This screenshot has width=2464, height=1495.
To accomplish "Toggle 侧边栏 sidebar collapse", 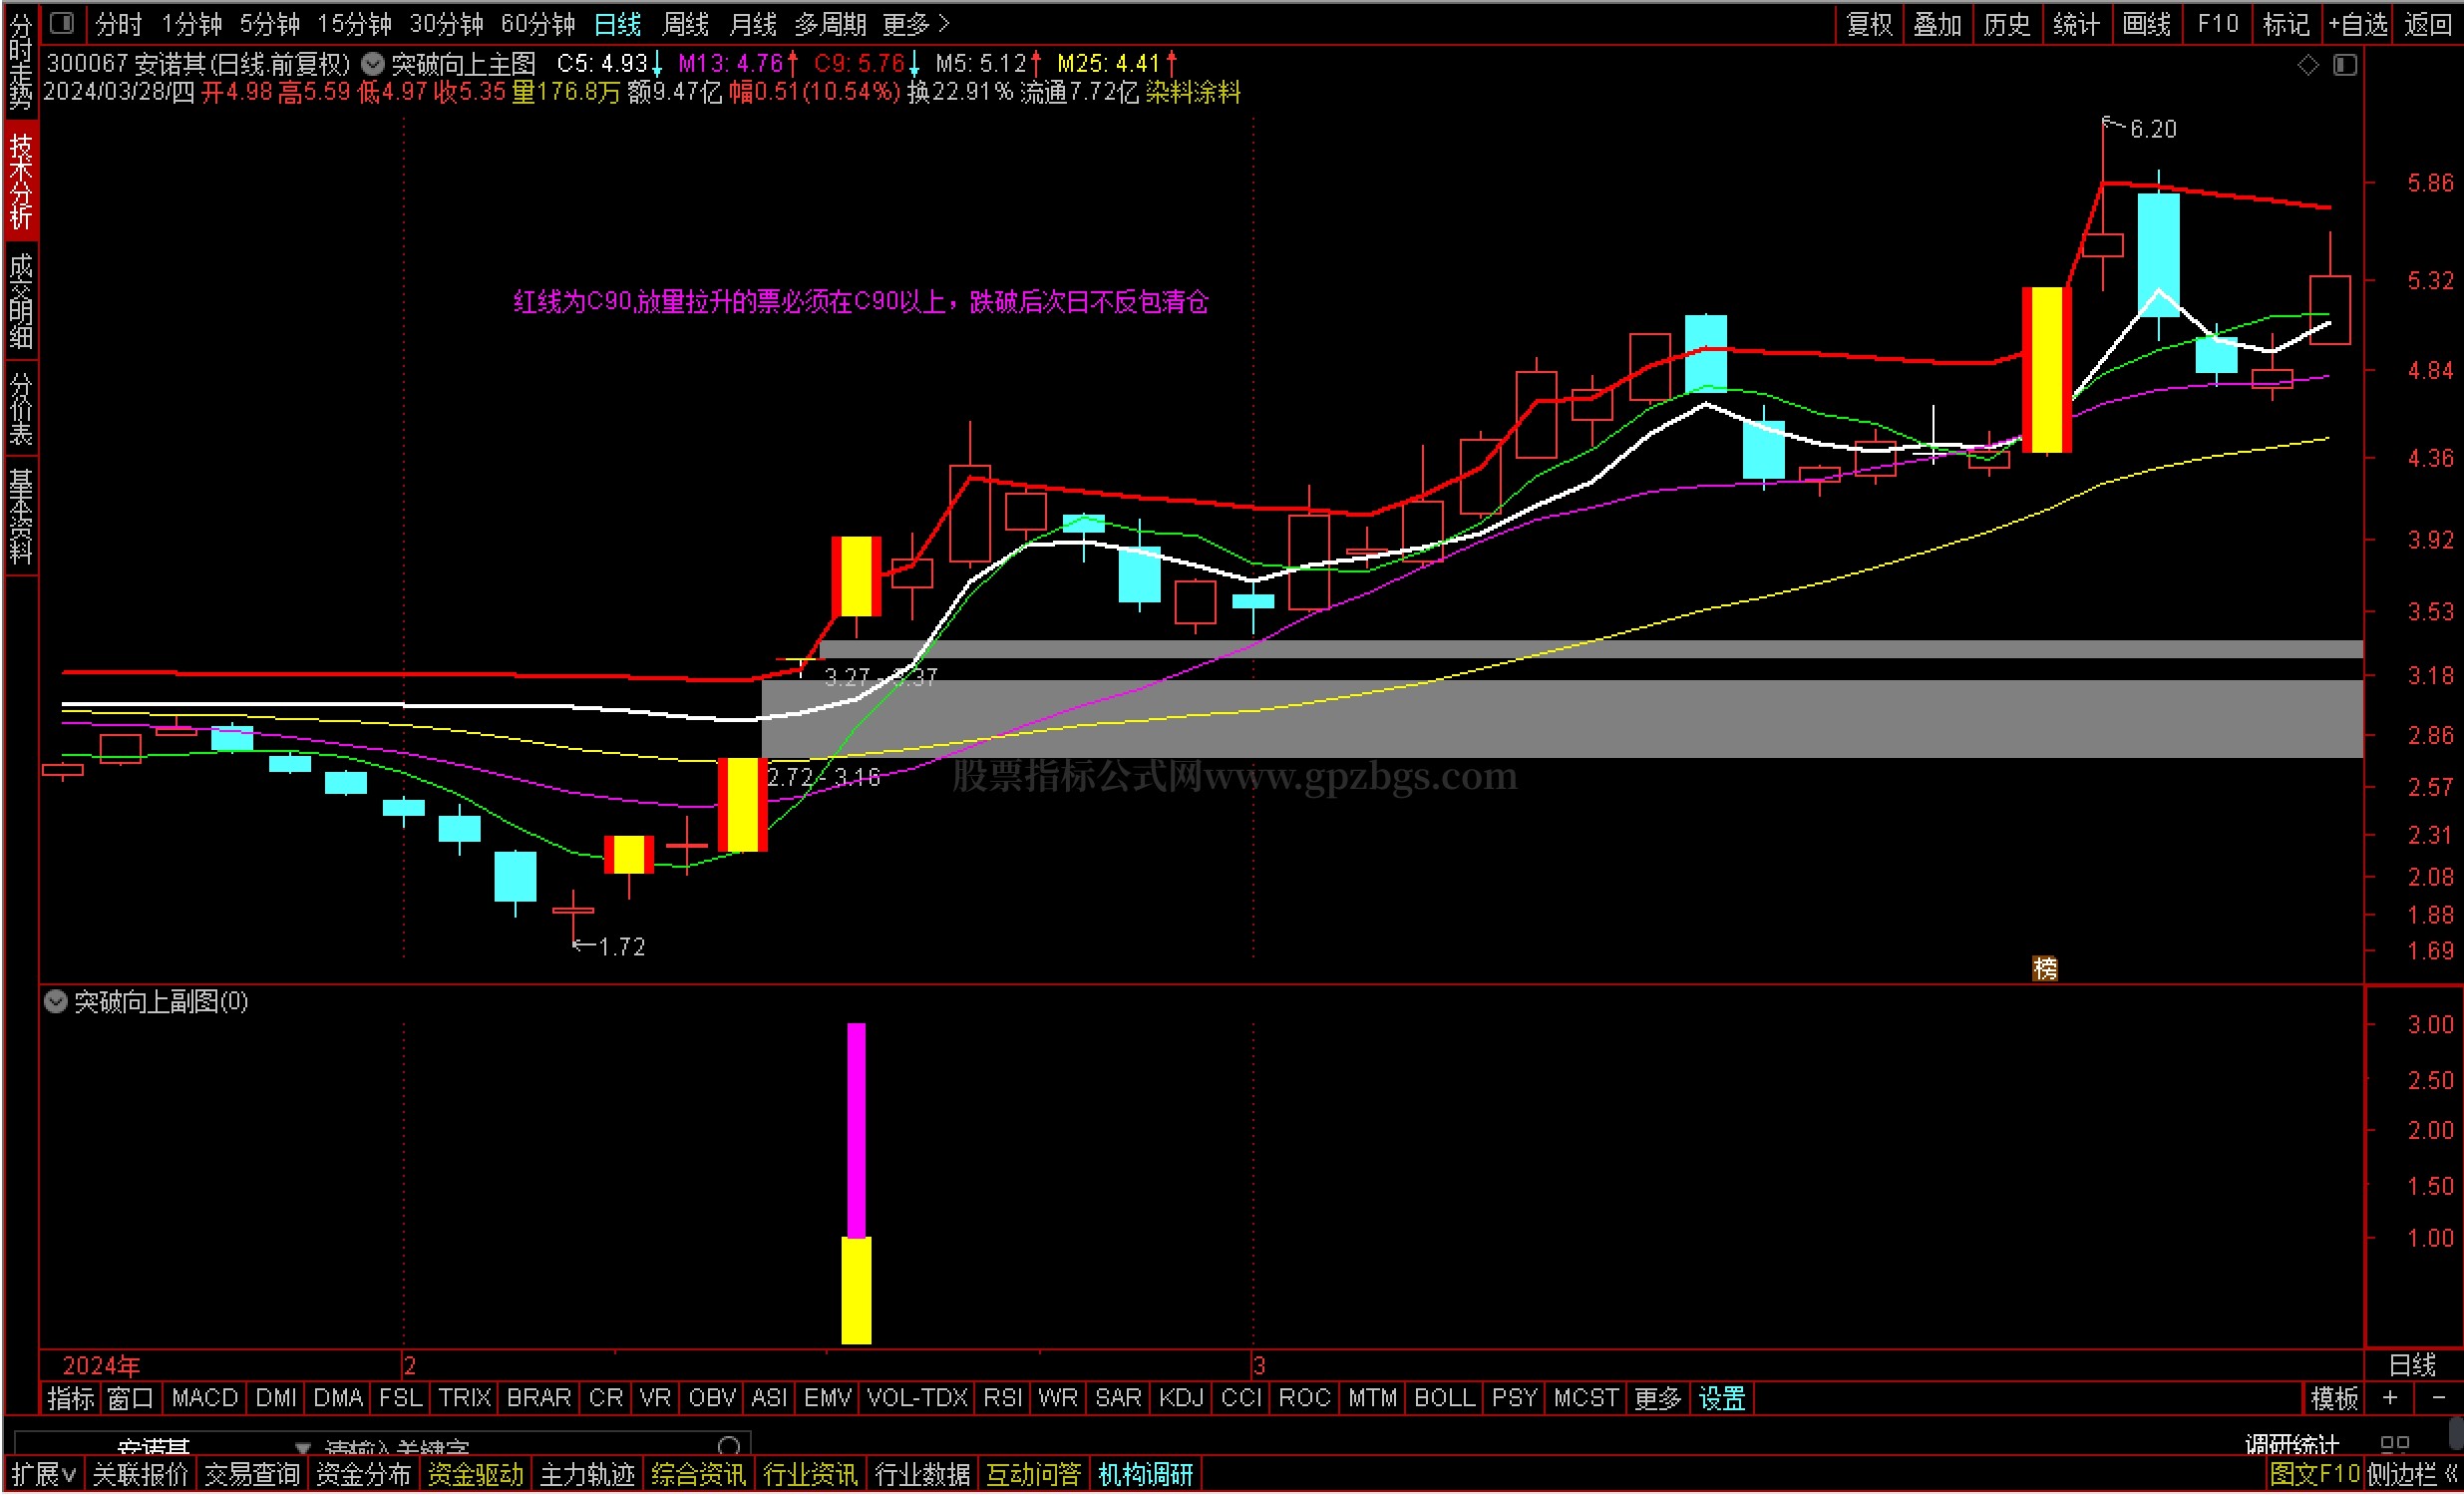I will 2411,1474.
